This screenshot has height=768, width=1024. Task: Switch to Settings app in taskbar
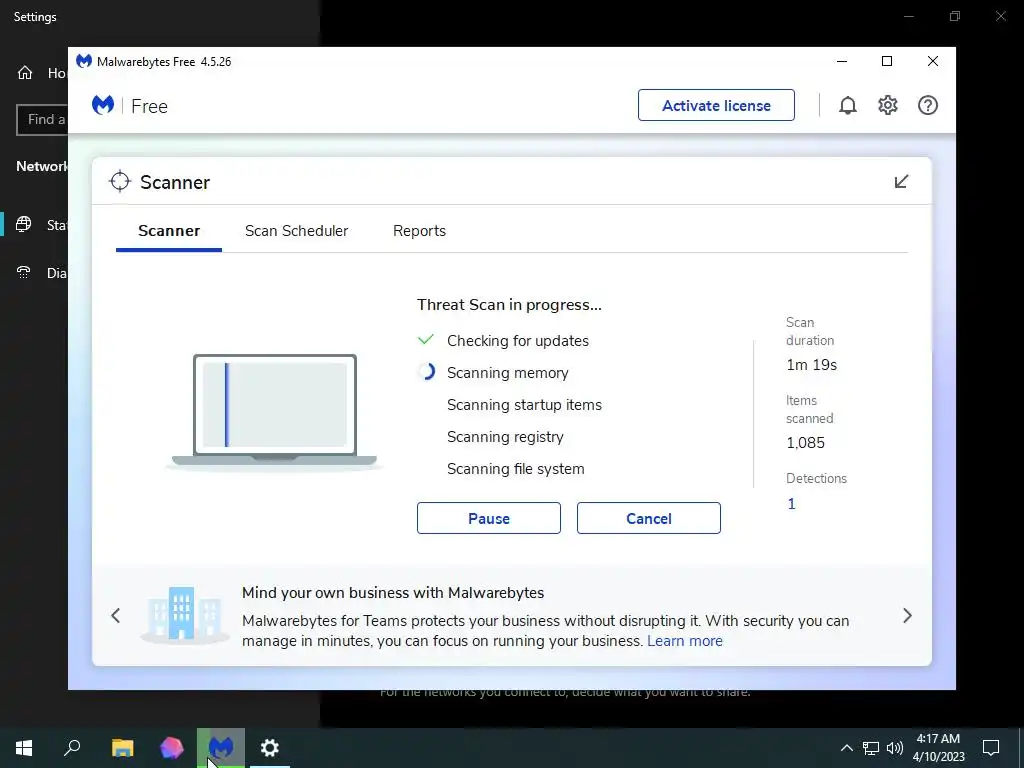pos(270,748)
